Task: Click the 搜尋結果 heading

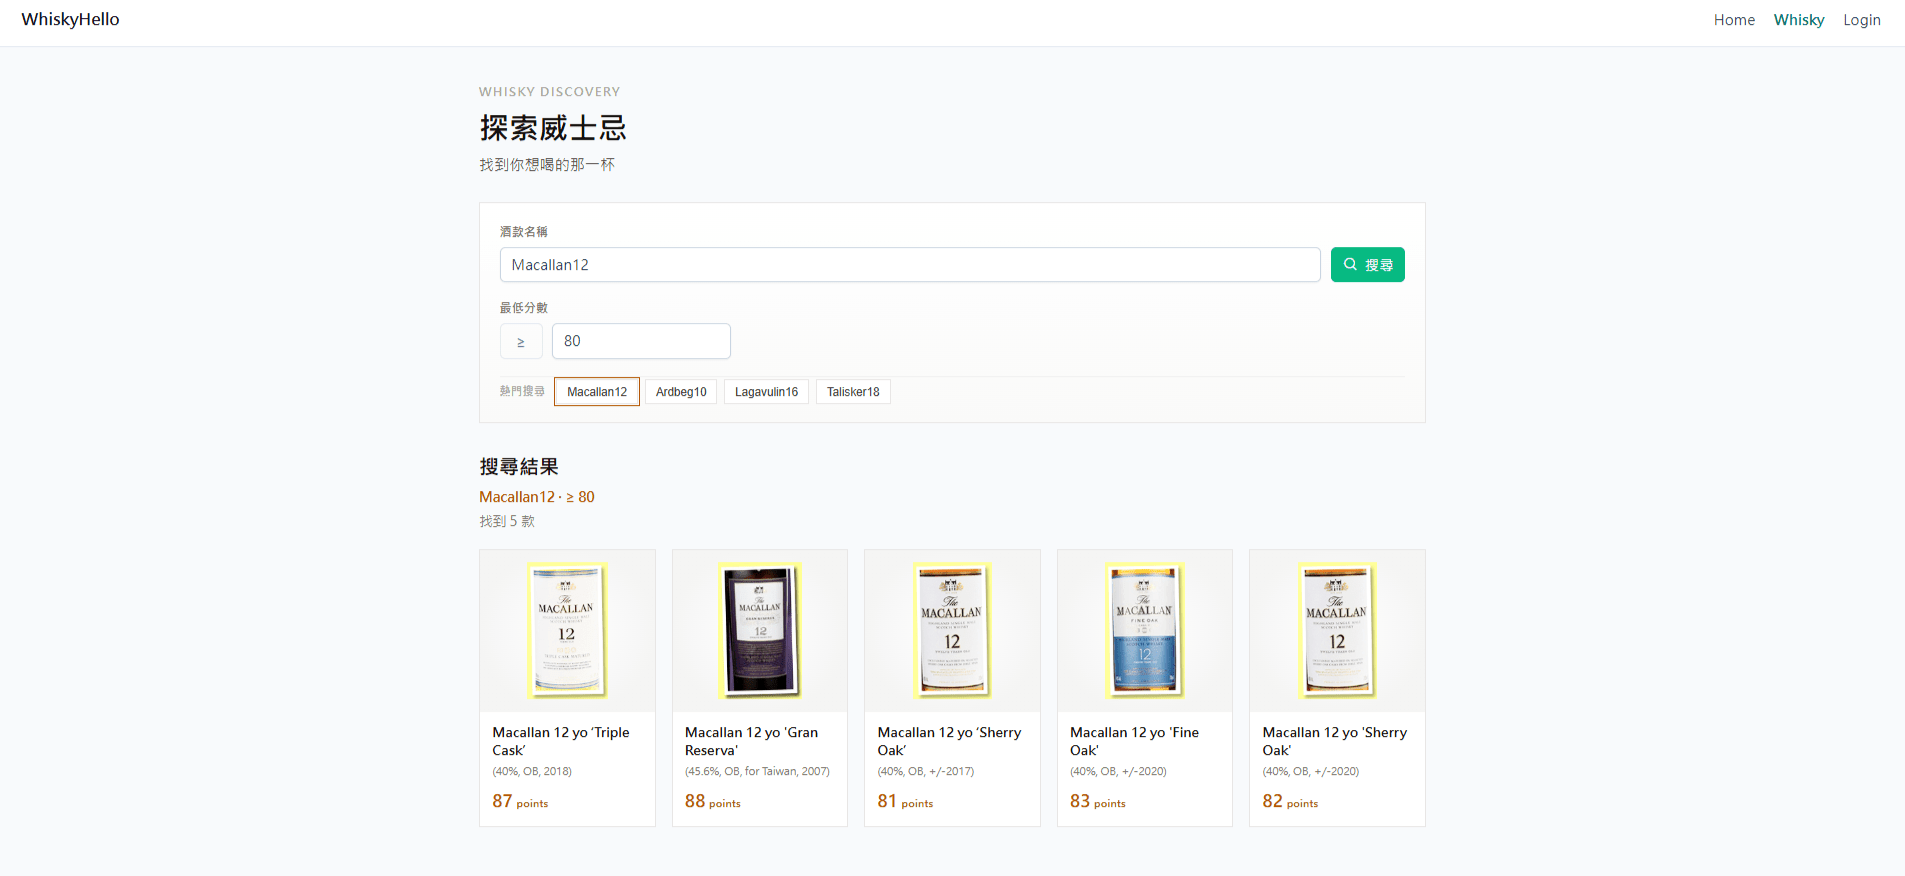Action: pyautogui.click(x=519, y=467)
